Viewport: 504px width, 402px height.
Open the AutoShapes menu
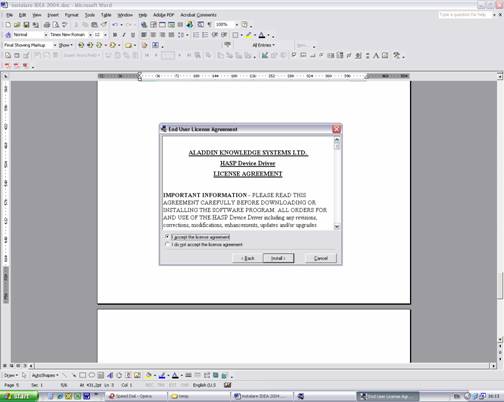tap(45, 375)
